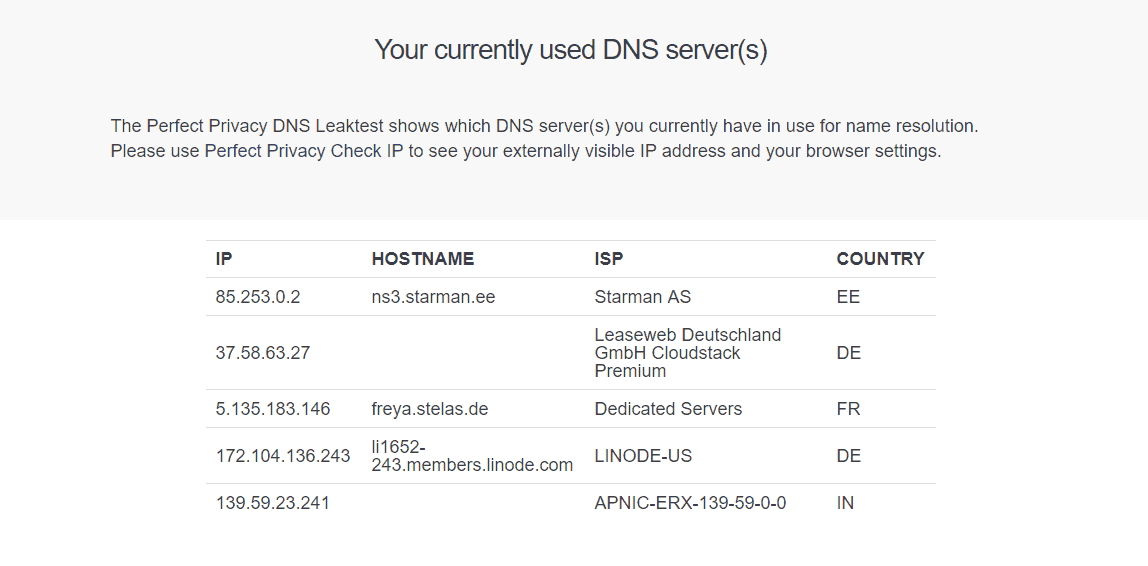Click the Dedicated Servers ISP cell
This screenshot has width=1148, height=566.
pos(668,409)
